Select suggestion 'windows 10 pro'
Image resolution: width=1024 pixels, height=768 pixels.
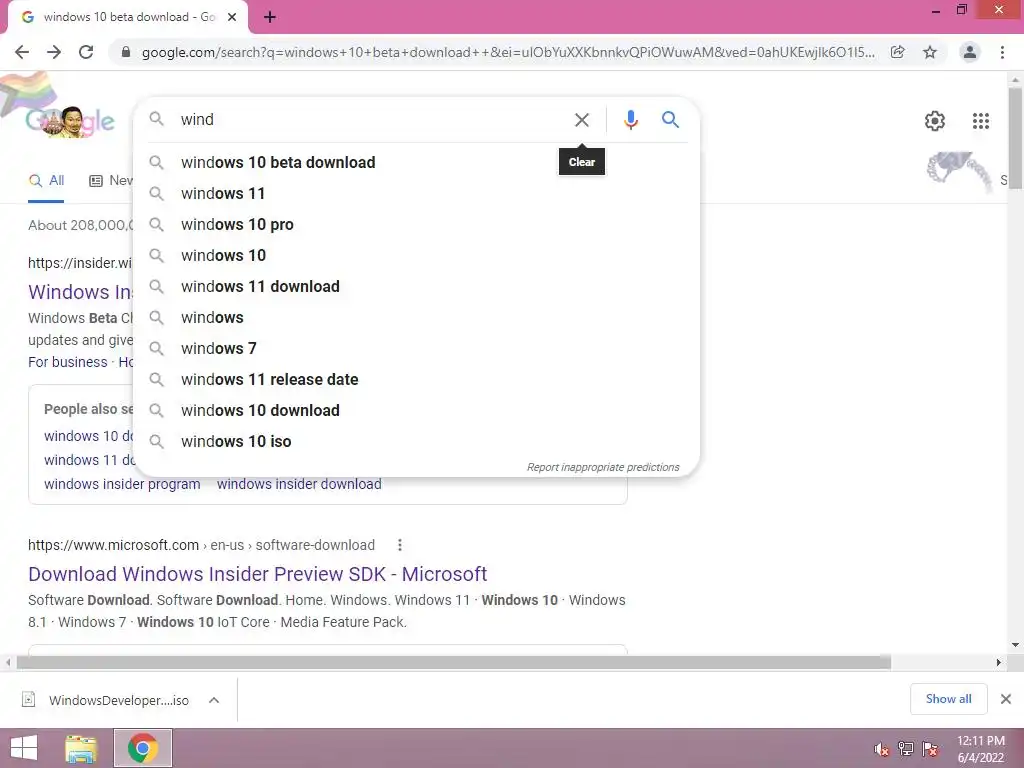(x=416, y=225)
